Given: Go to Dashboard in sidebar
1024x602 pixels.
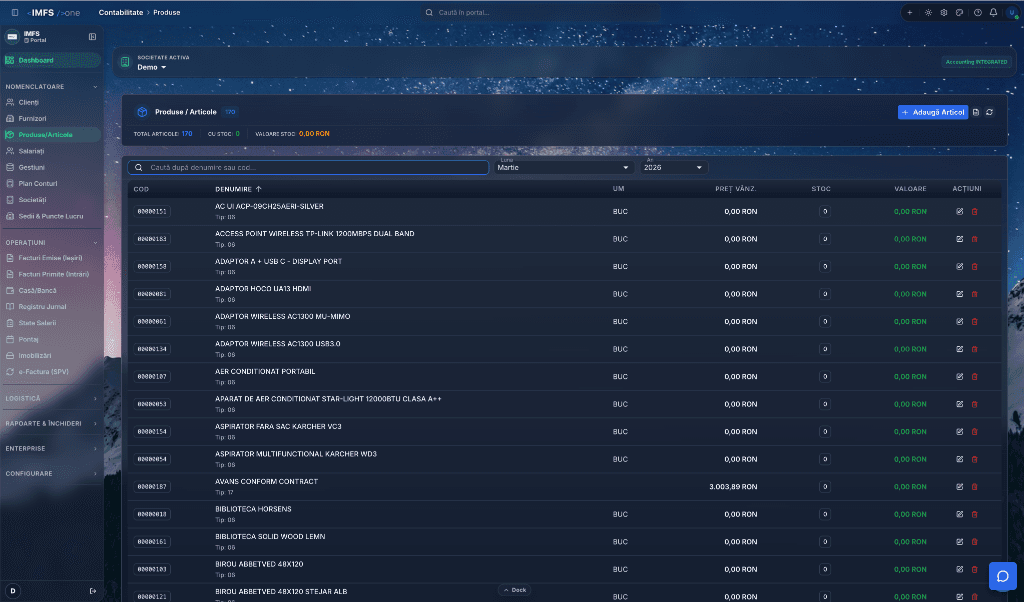Looking at the screenshot, I should [52, 60].
